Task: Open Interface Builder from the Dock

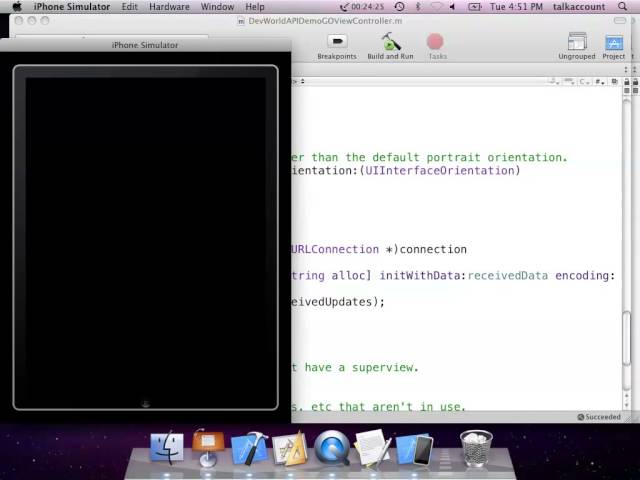Action: coord(291,449)
